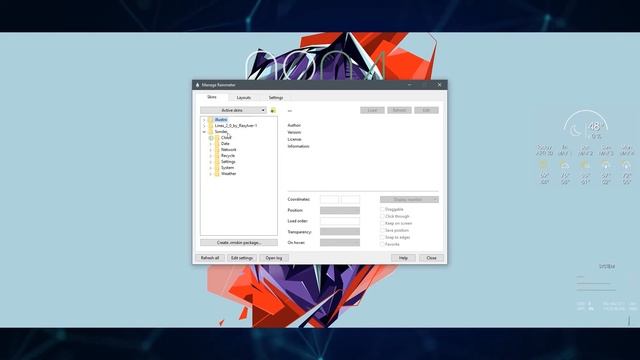Click the 48° temperature on the weather widget

(596, 127)
